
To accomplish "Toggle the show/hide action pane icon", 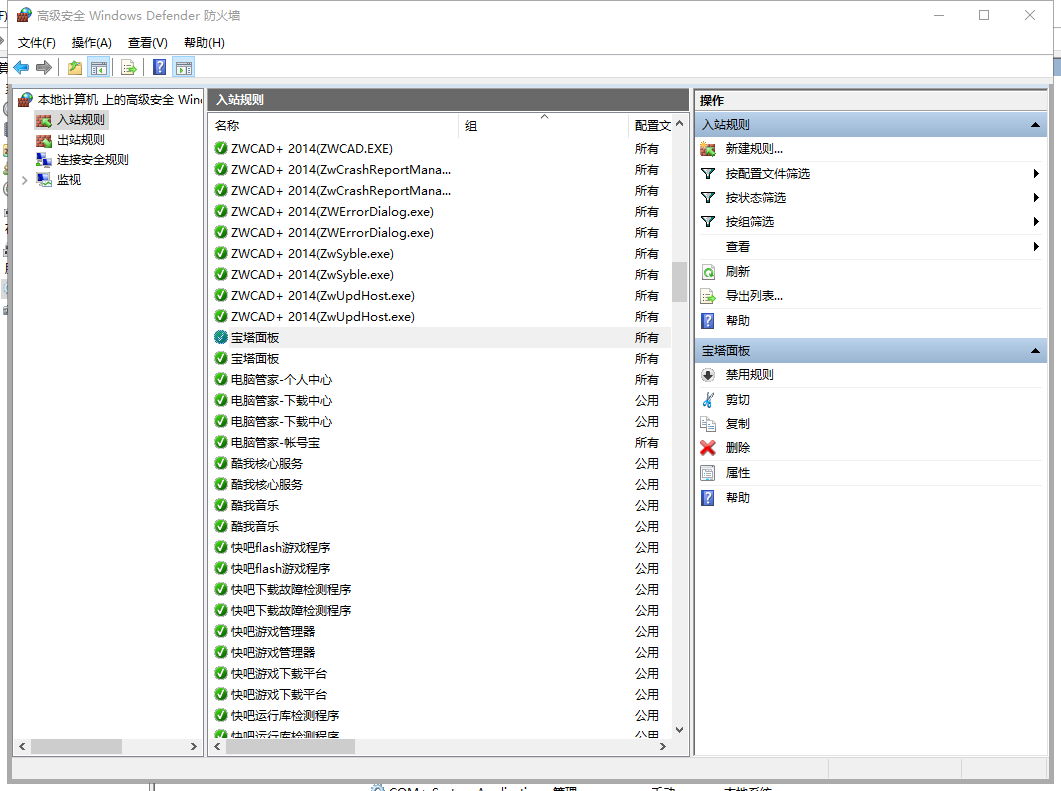I will click(184, 67).
